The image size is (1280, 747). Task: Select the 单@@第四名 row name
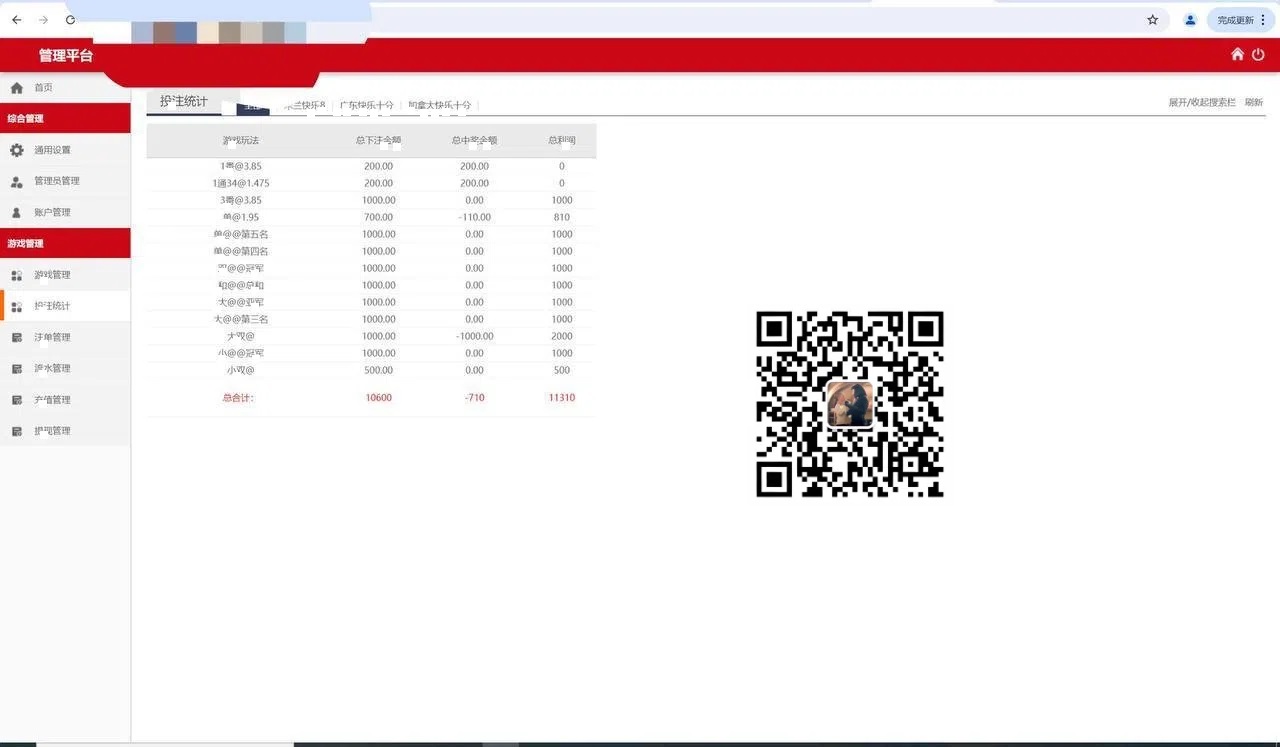pyautogui.click(x=241, y=251)
